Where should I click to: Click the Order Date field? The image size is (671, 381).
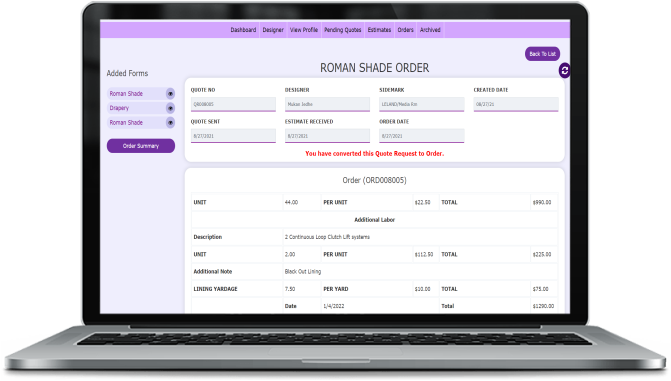422,136
